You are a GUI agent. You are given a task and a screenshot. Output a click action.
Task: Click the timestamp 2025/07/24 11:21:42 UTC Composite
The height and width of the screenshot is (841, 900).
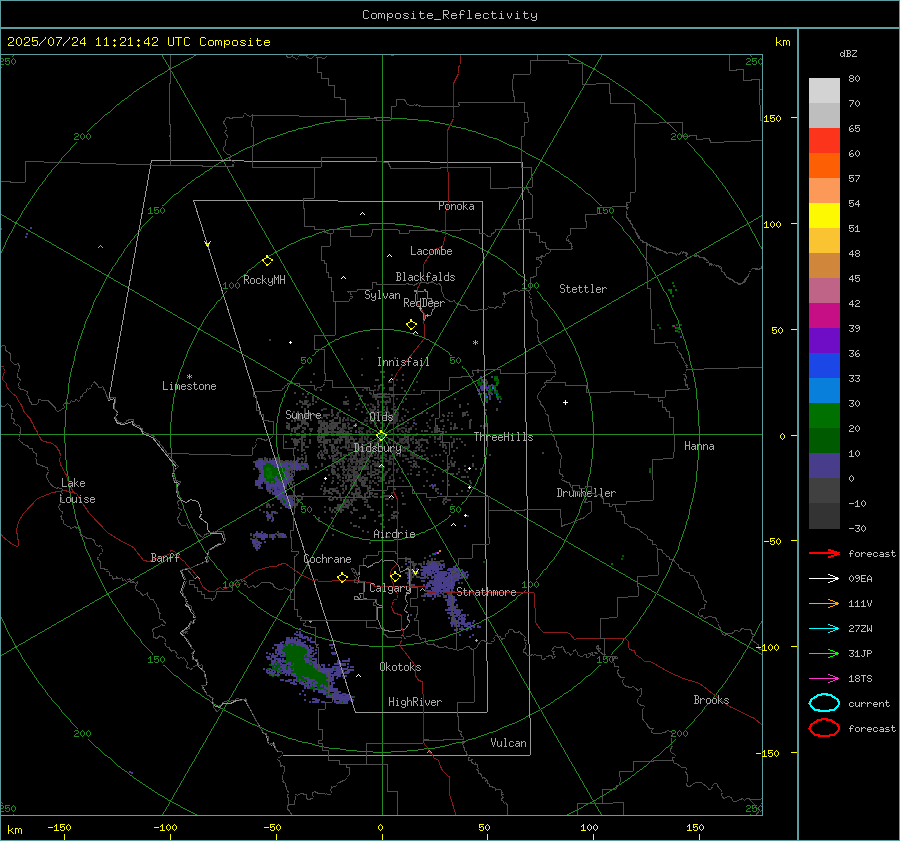138,42
